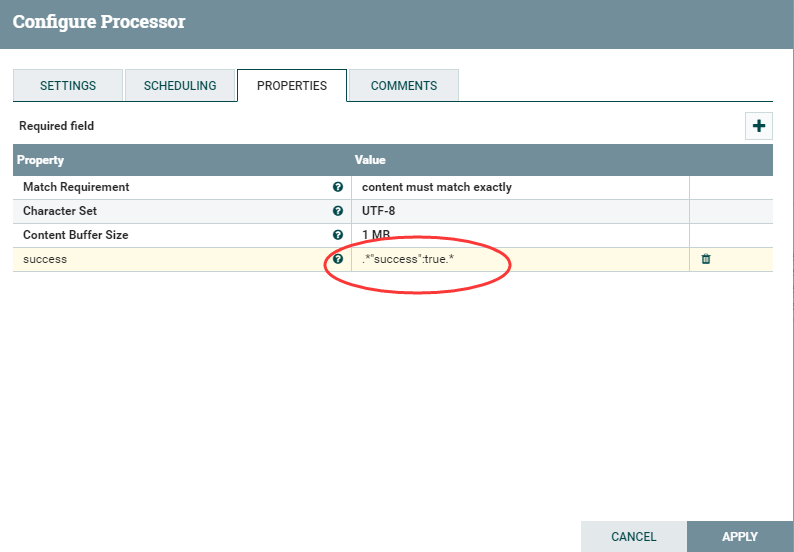Cancel the processor configuration
Viewport: 794px width, 552px height.
(633, 536)
